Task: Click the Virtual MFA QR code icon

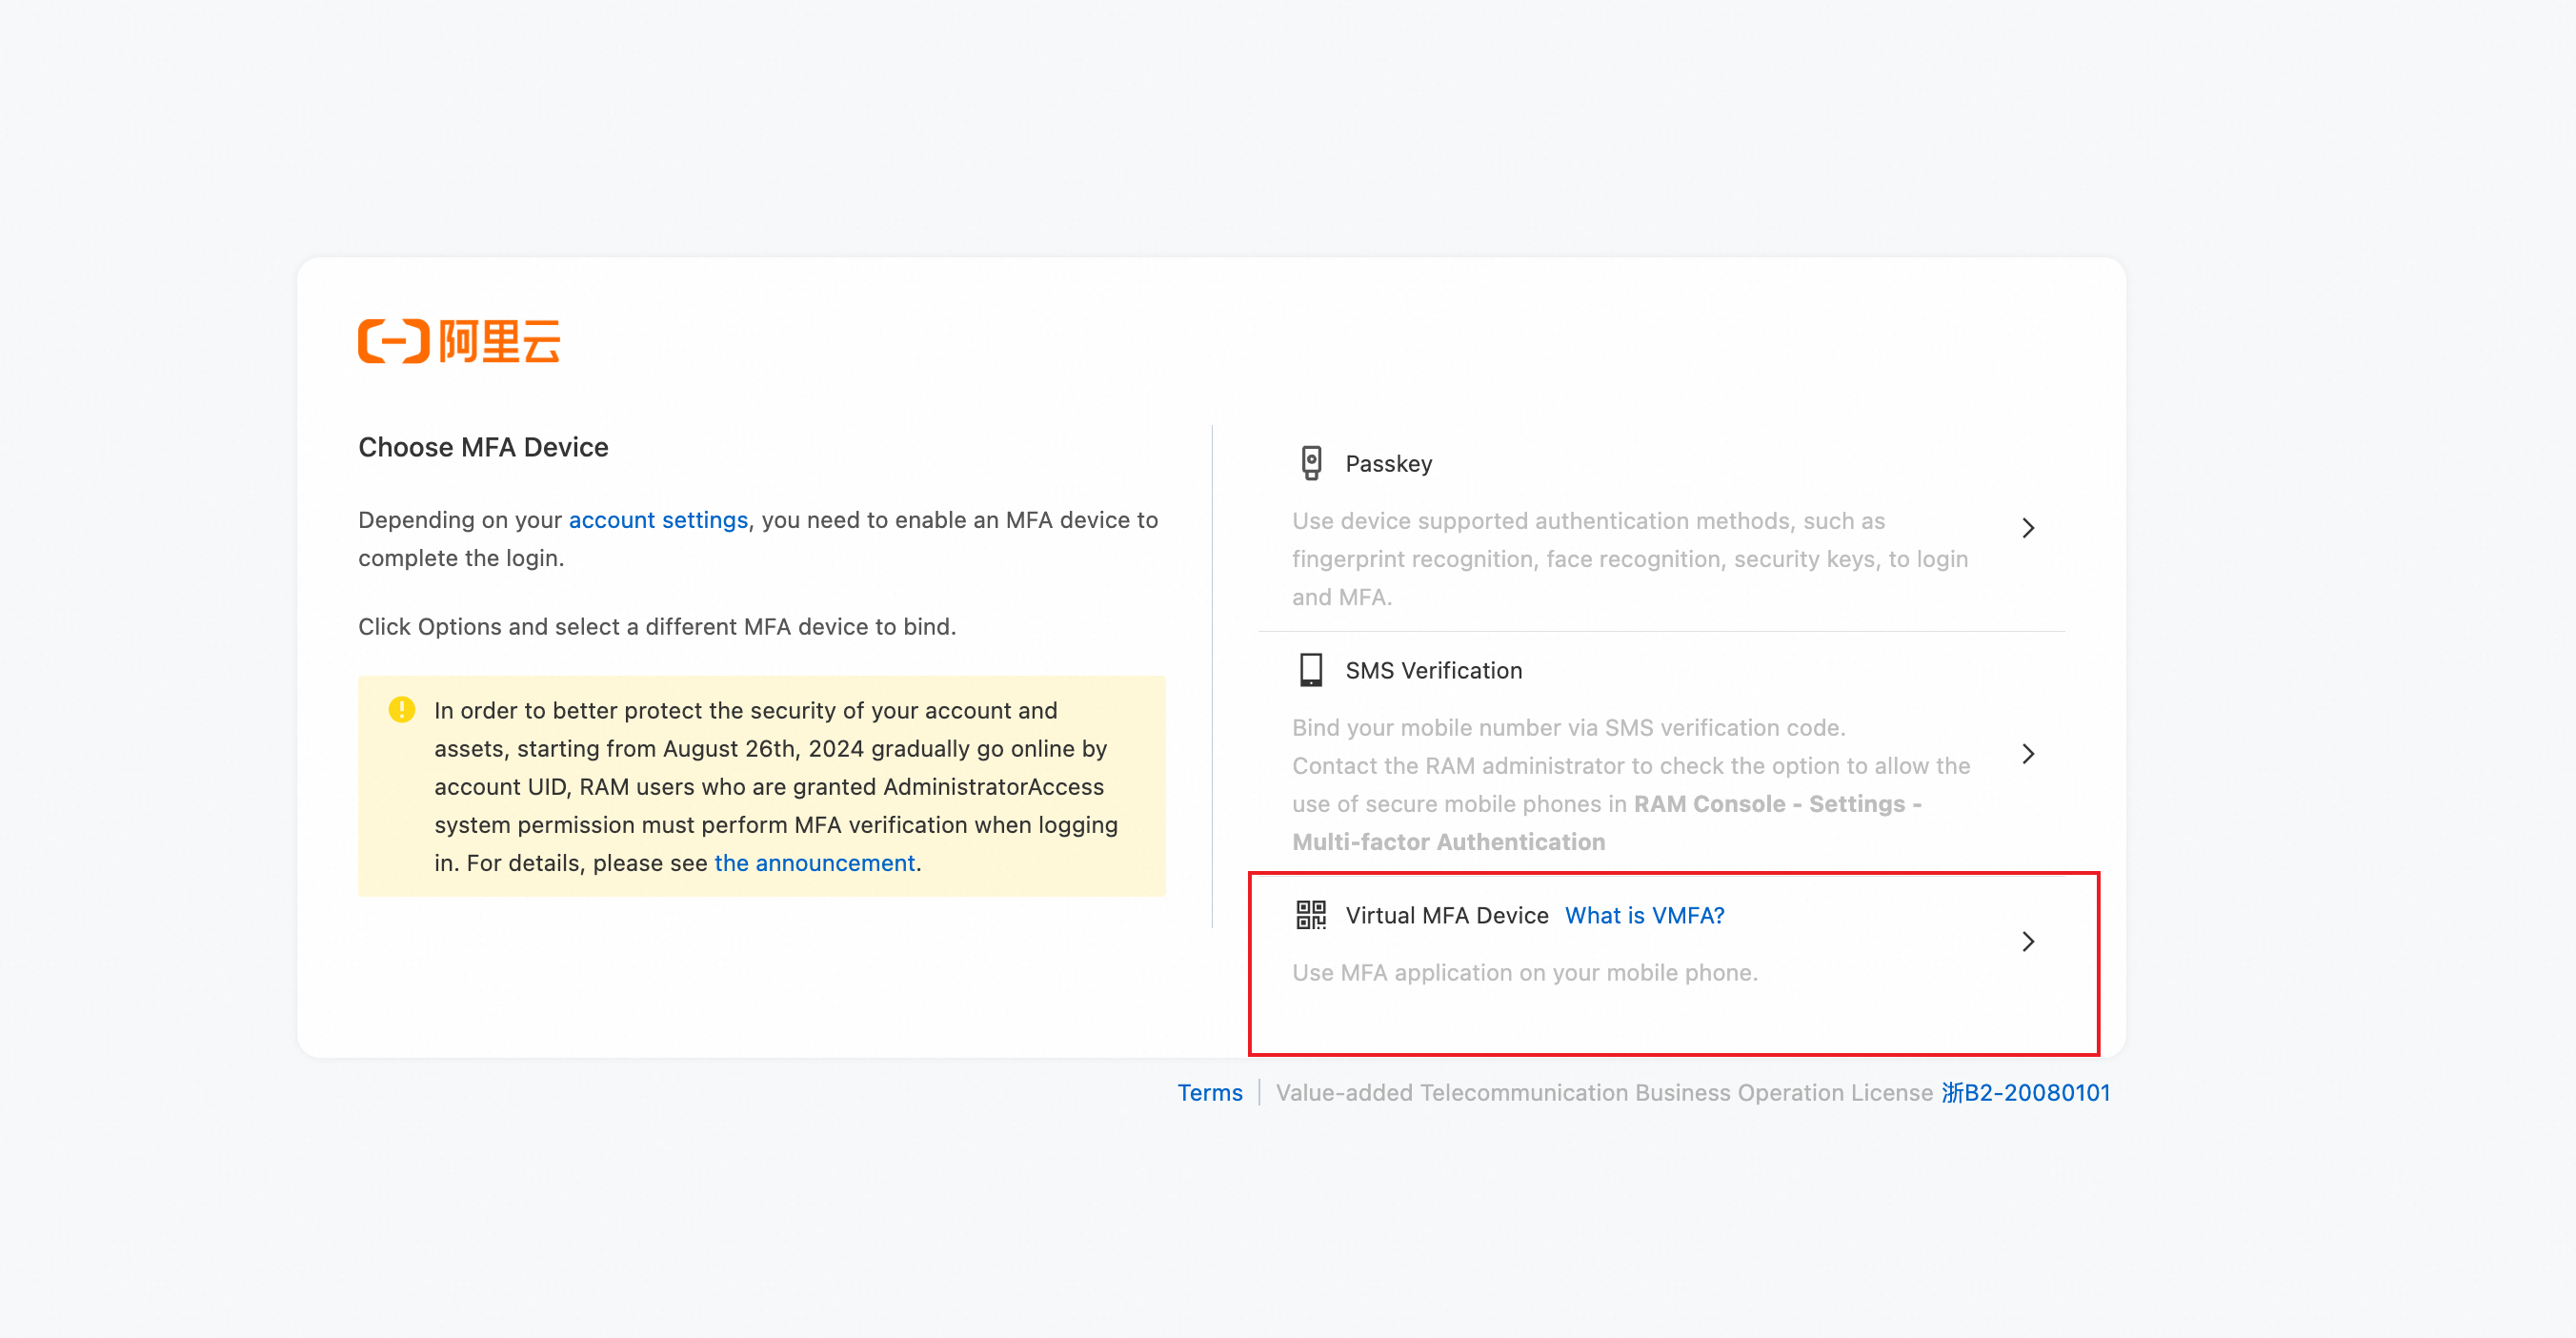Action: click(x=1311, y=915)
